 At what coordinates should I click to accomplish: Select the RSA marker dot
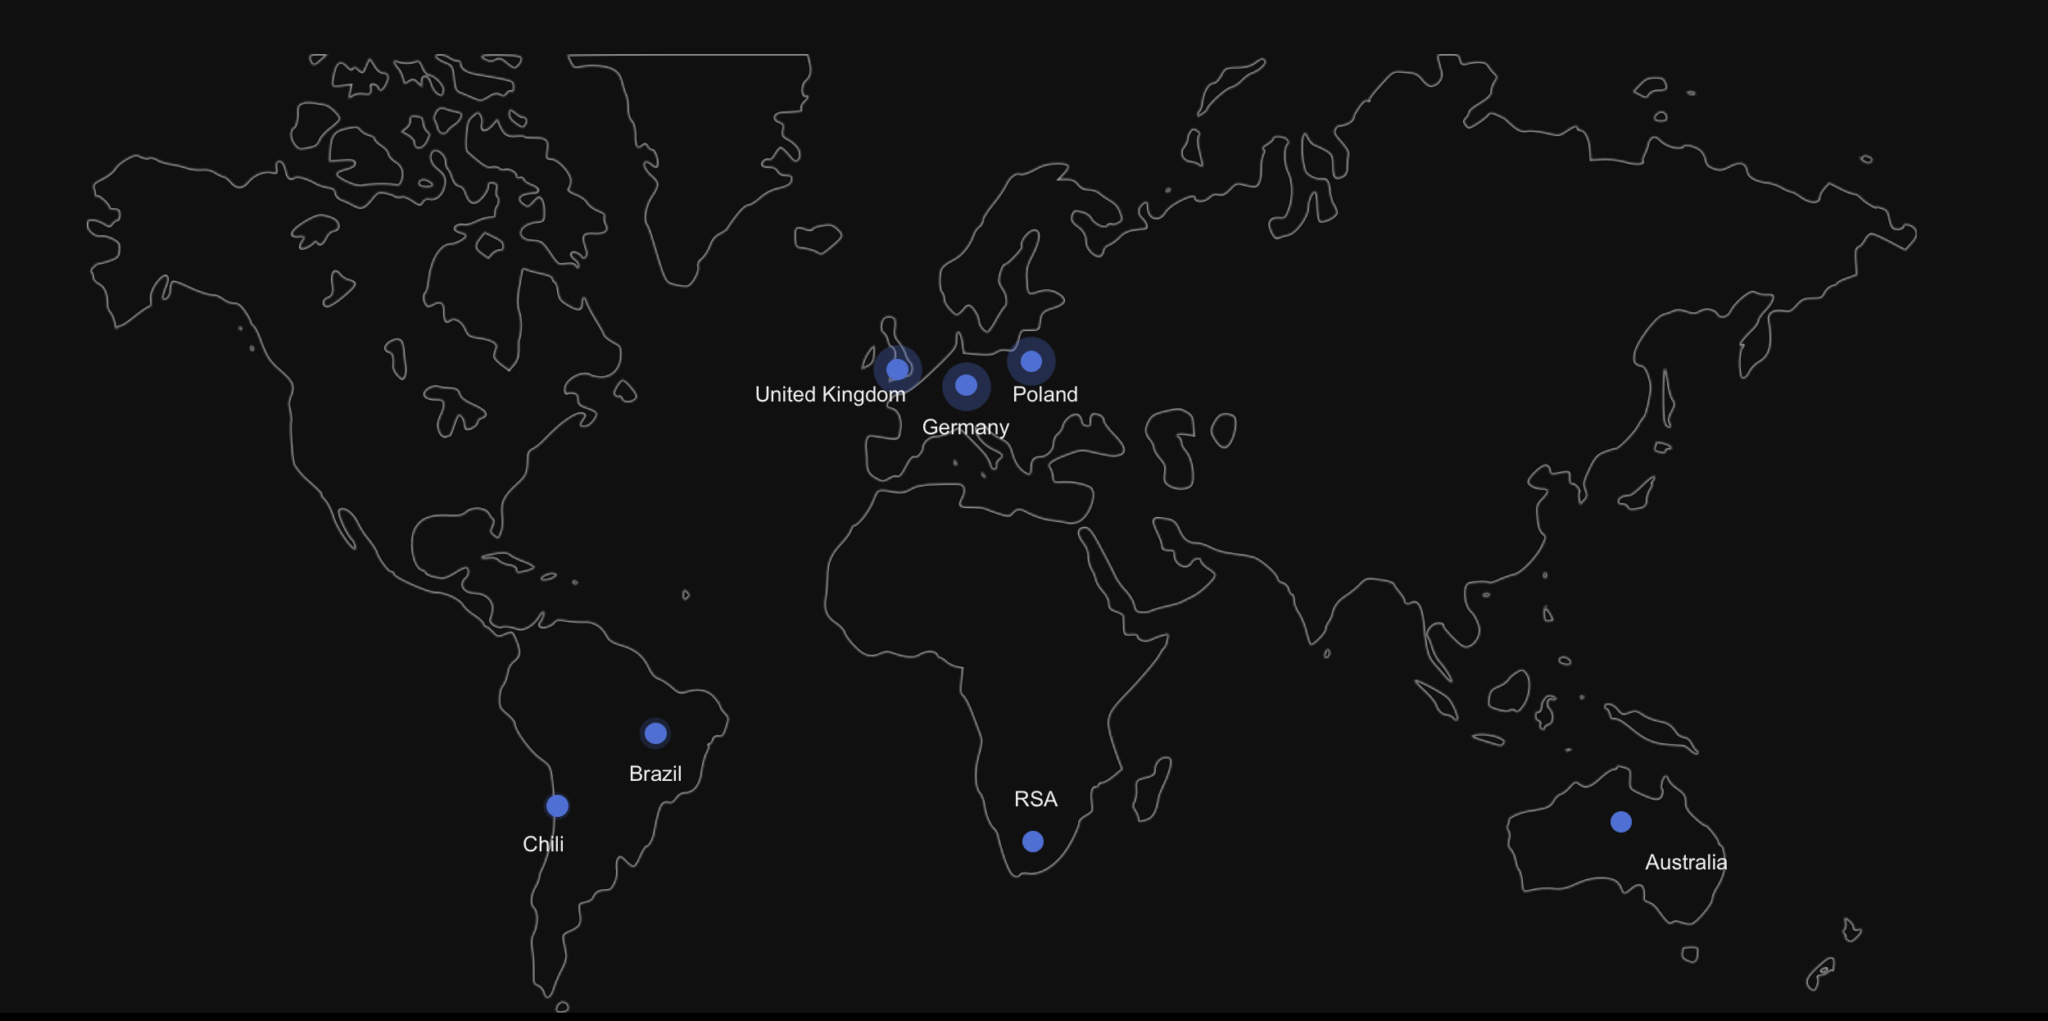(x=1033, y=842)
